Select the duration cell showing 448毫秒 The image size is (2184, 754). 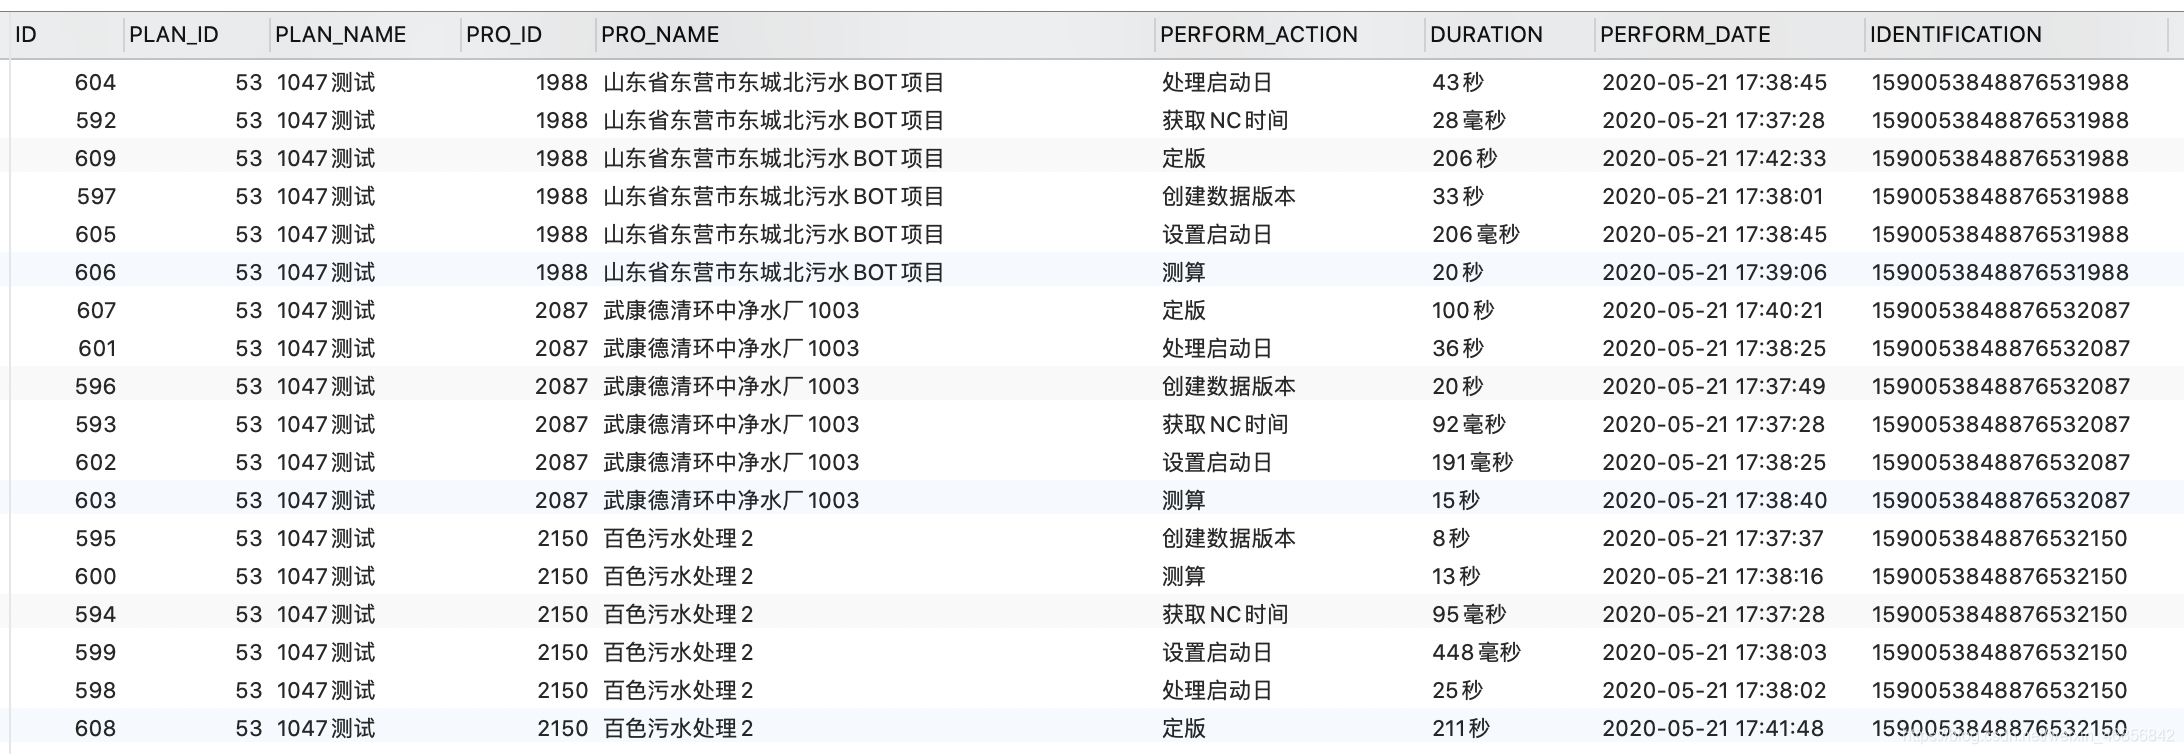click(1475, 653)
